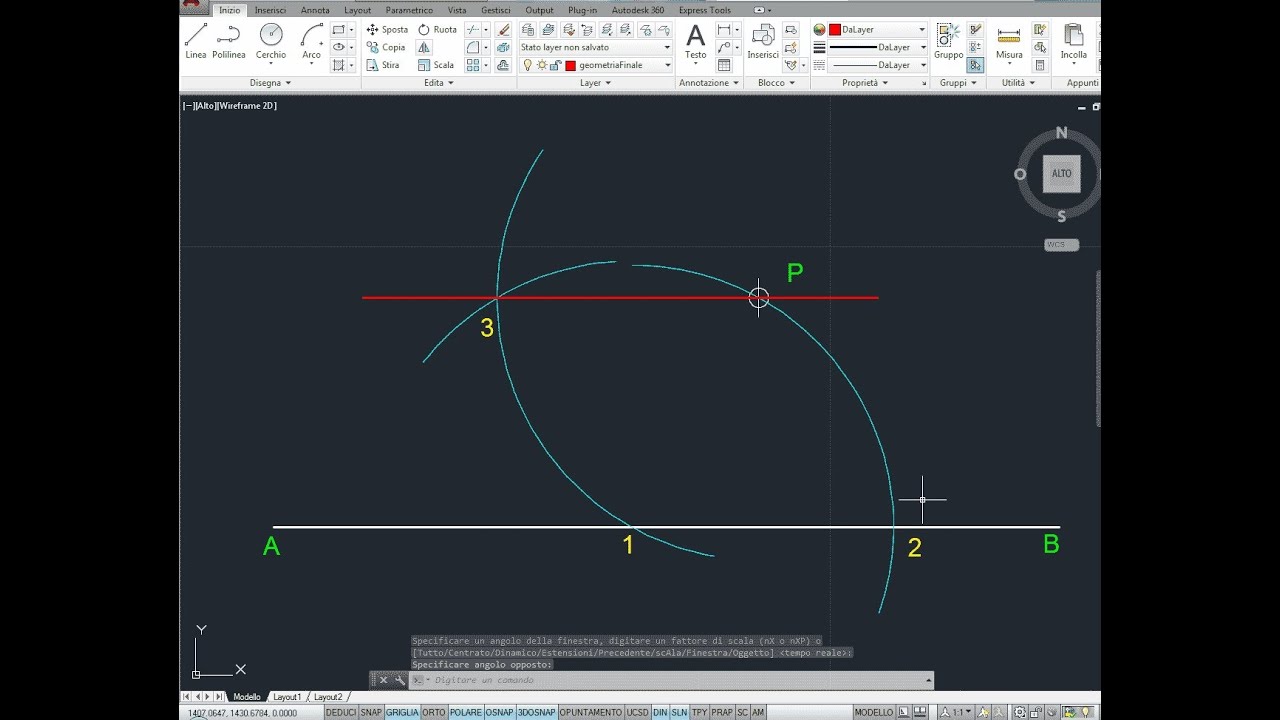Toggle DIN dynamic input

click(x=660, y=712)
